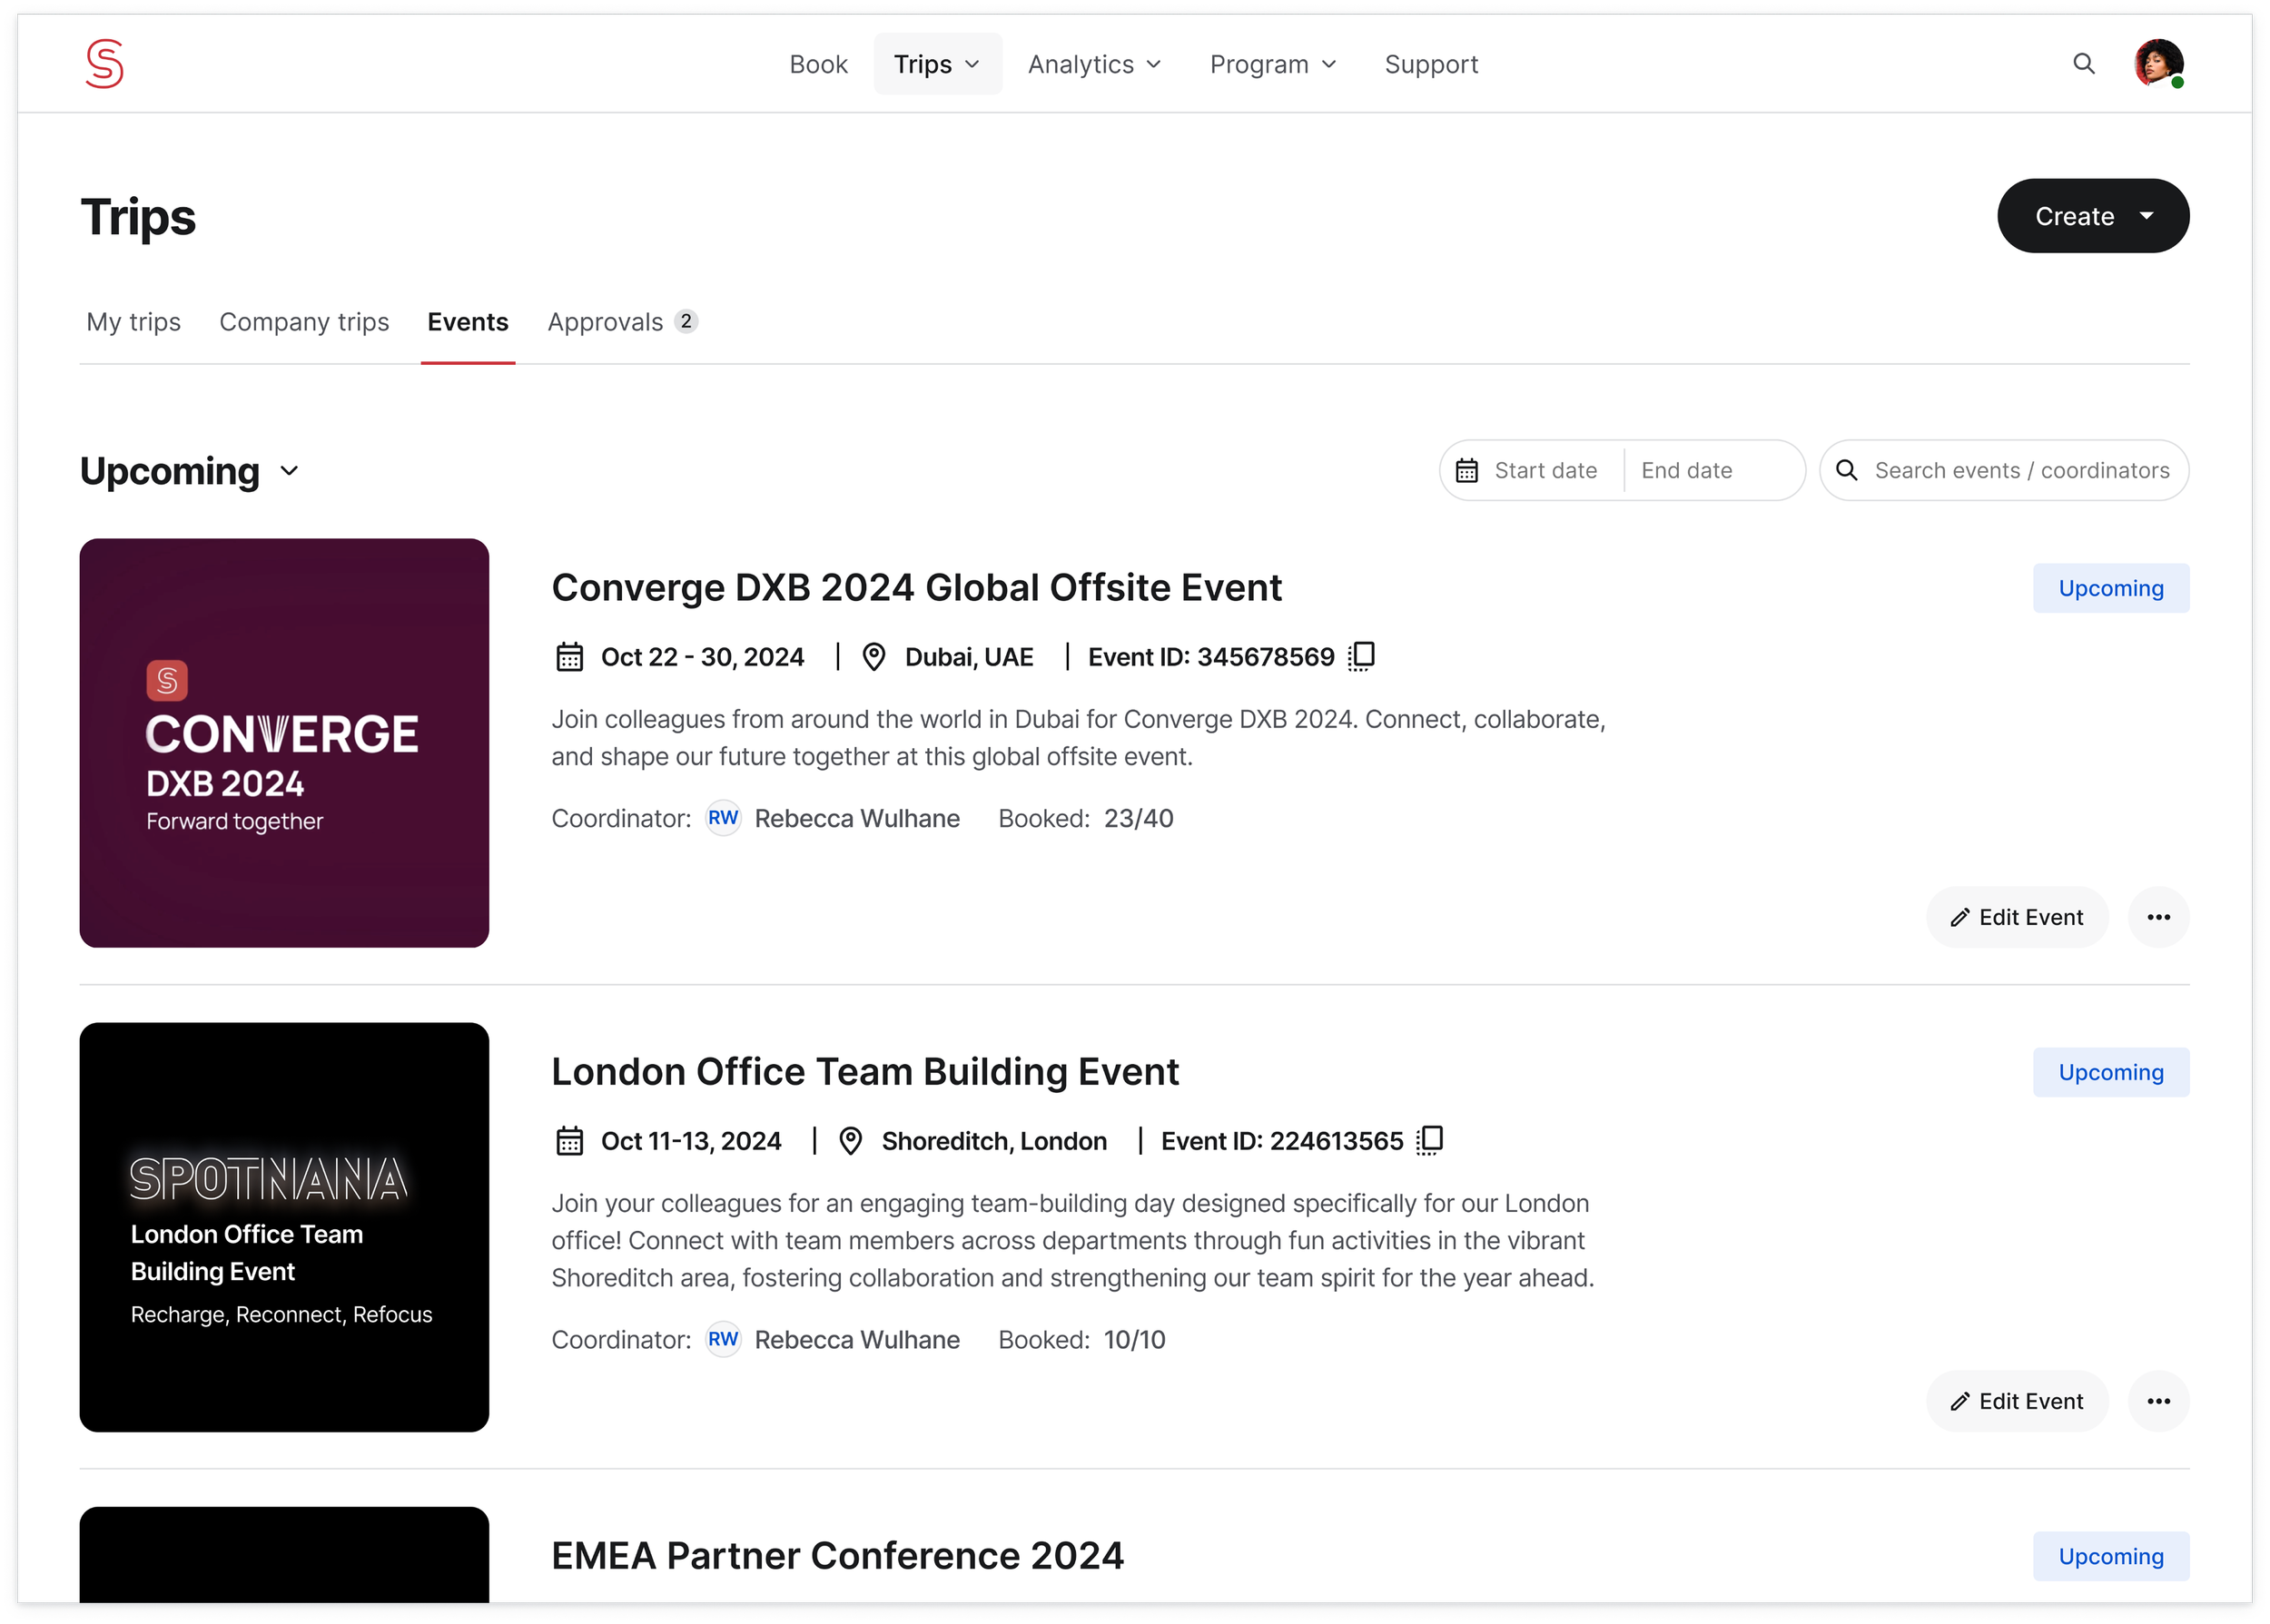The image size is (2270, 1624).
Task: Expand the Analytics navigation menu
Action: 1094,64
